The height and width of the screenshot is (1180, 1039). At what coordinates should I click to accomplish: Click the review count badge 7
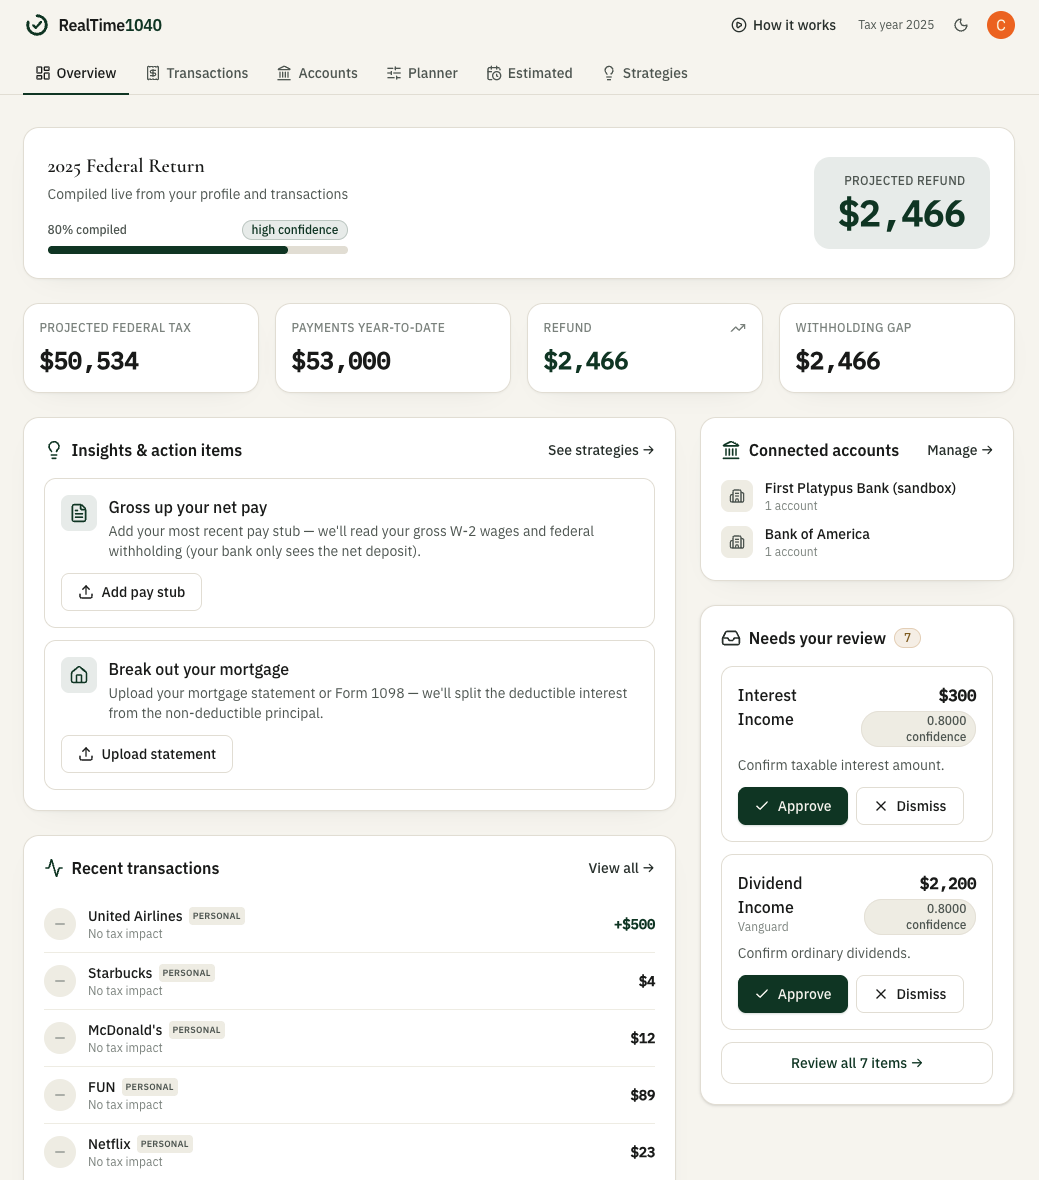click(x=907, y=638)
